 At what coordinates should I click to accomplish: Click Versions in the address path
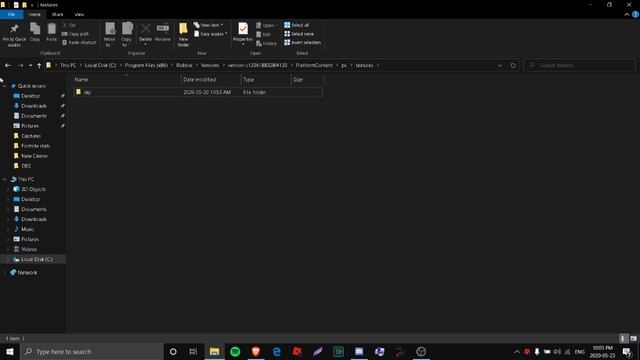coord(210,65)
